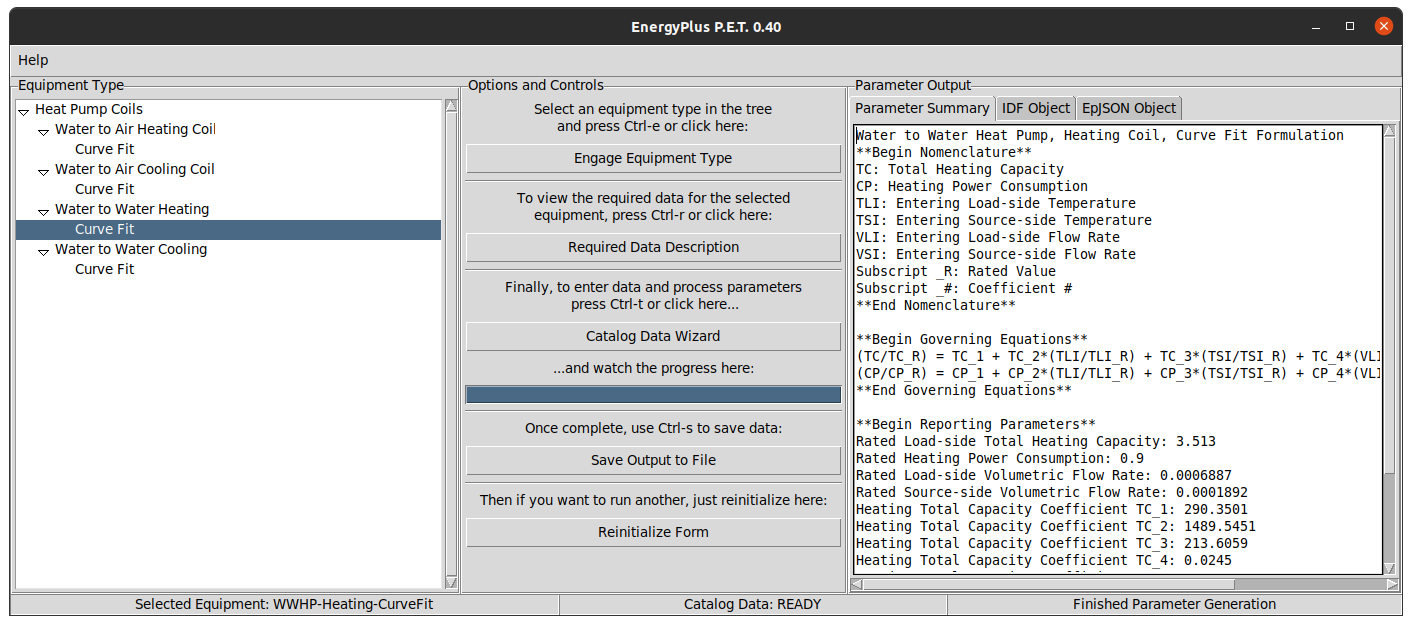Image resolution: width=1412 pixels, height=625 pixels.
Task: Click the parameter output scroll-down arrow
Action: click(x=1391, y=568)
